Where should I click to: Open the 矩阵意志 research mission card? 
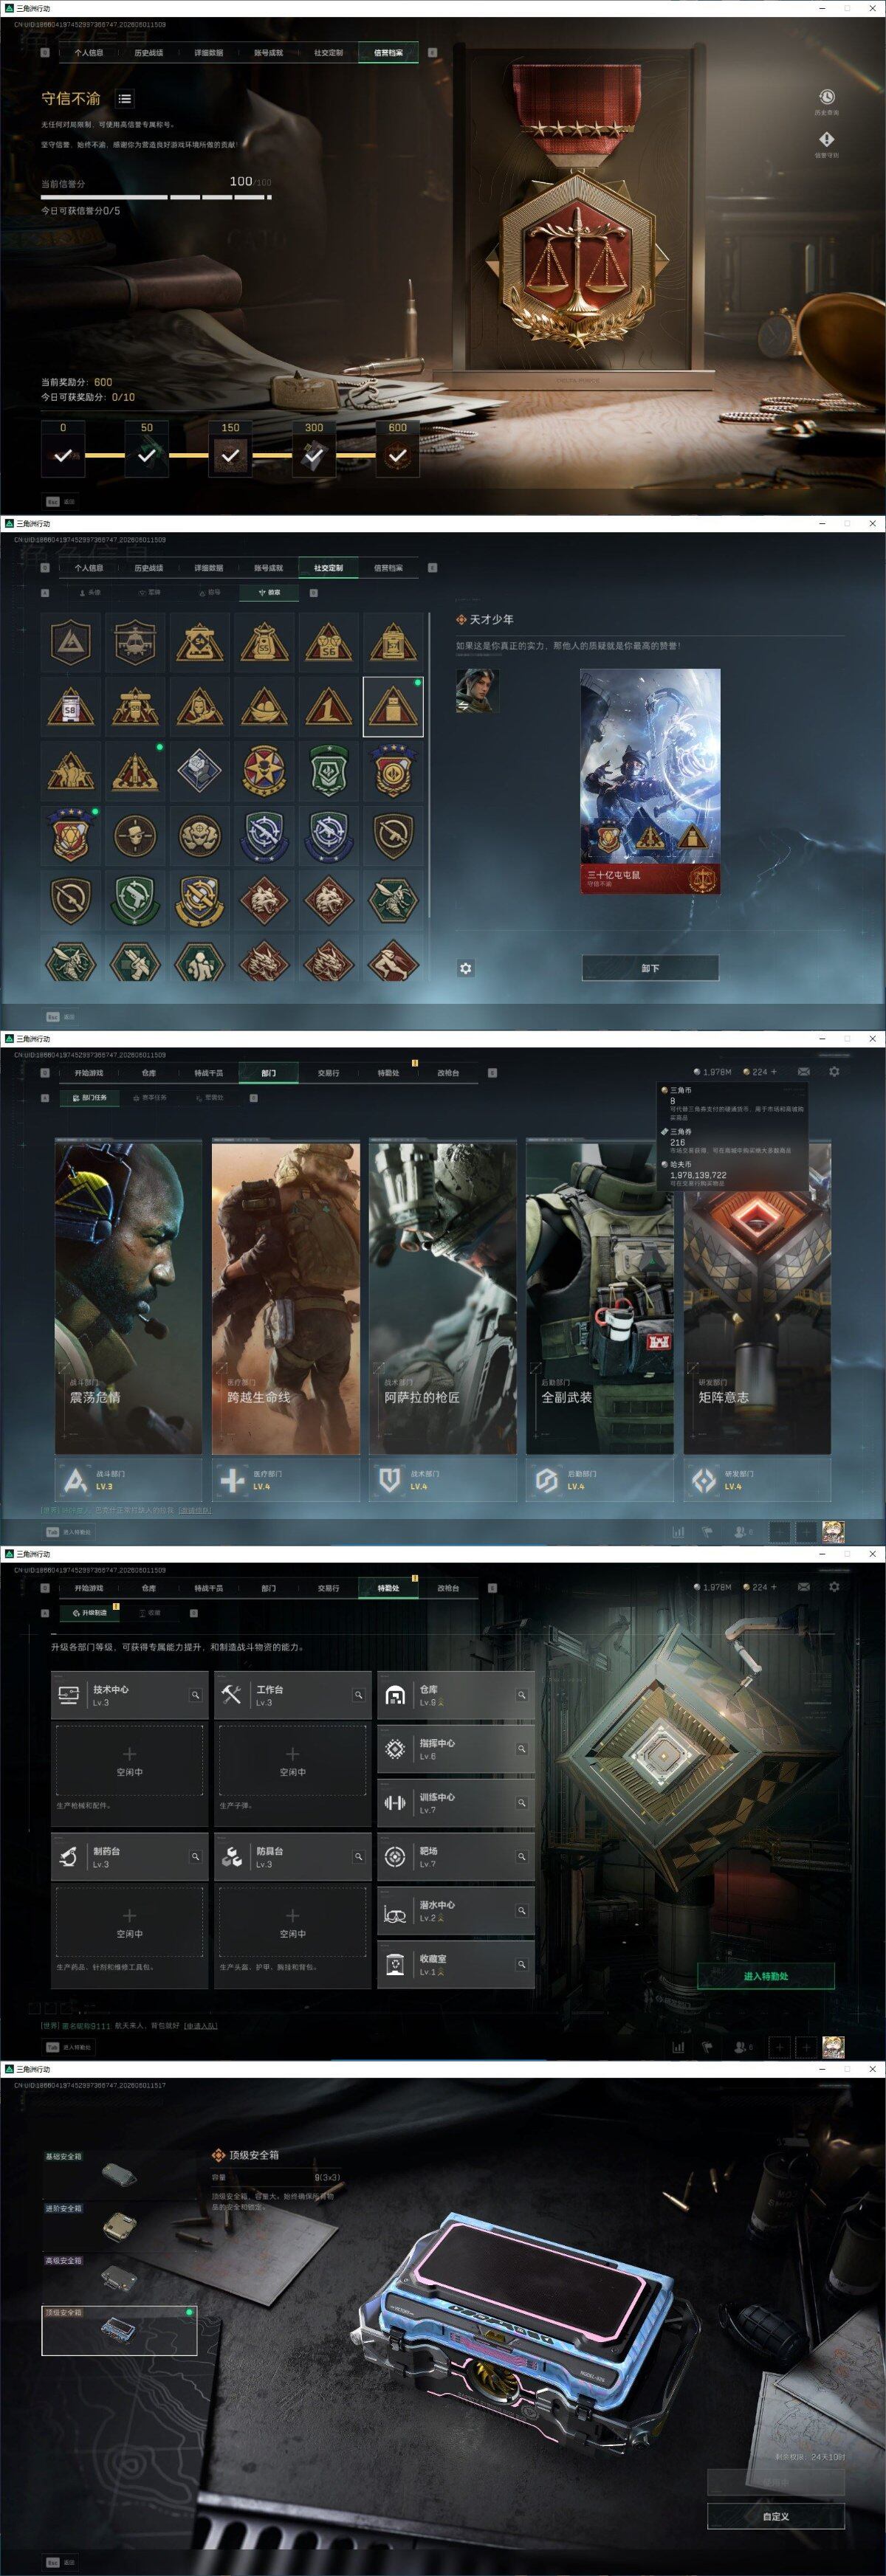[x=757, y=1298]
